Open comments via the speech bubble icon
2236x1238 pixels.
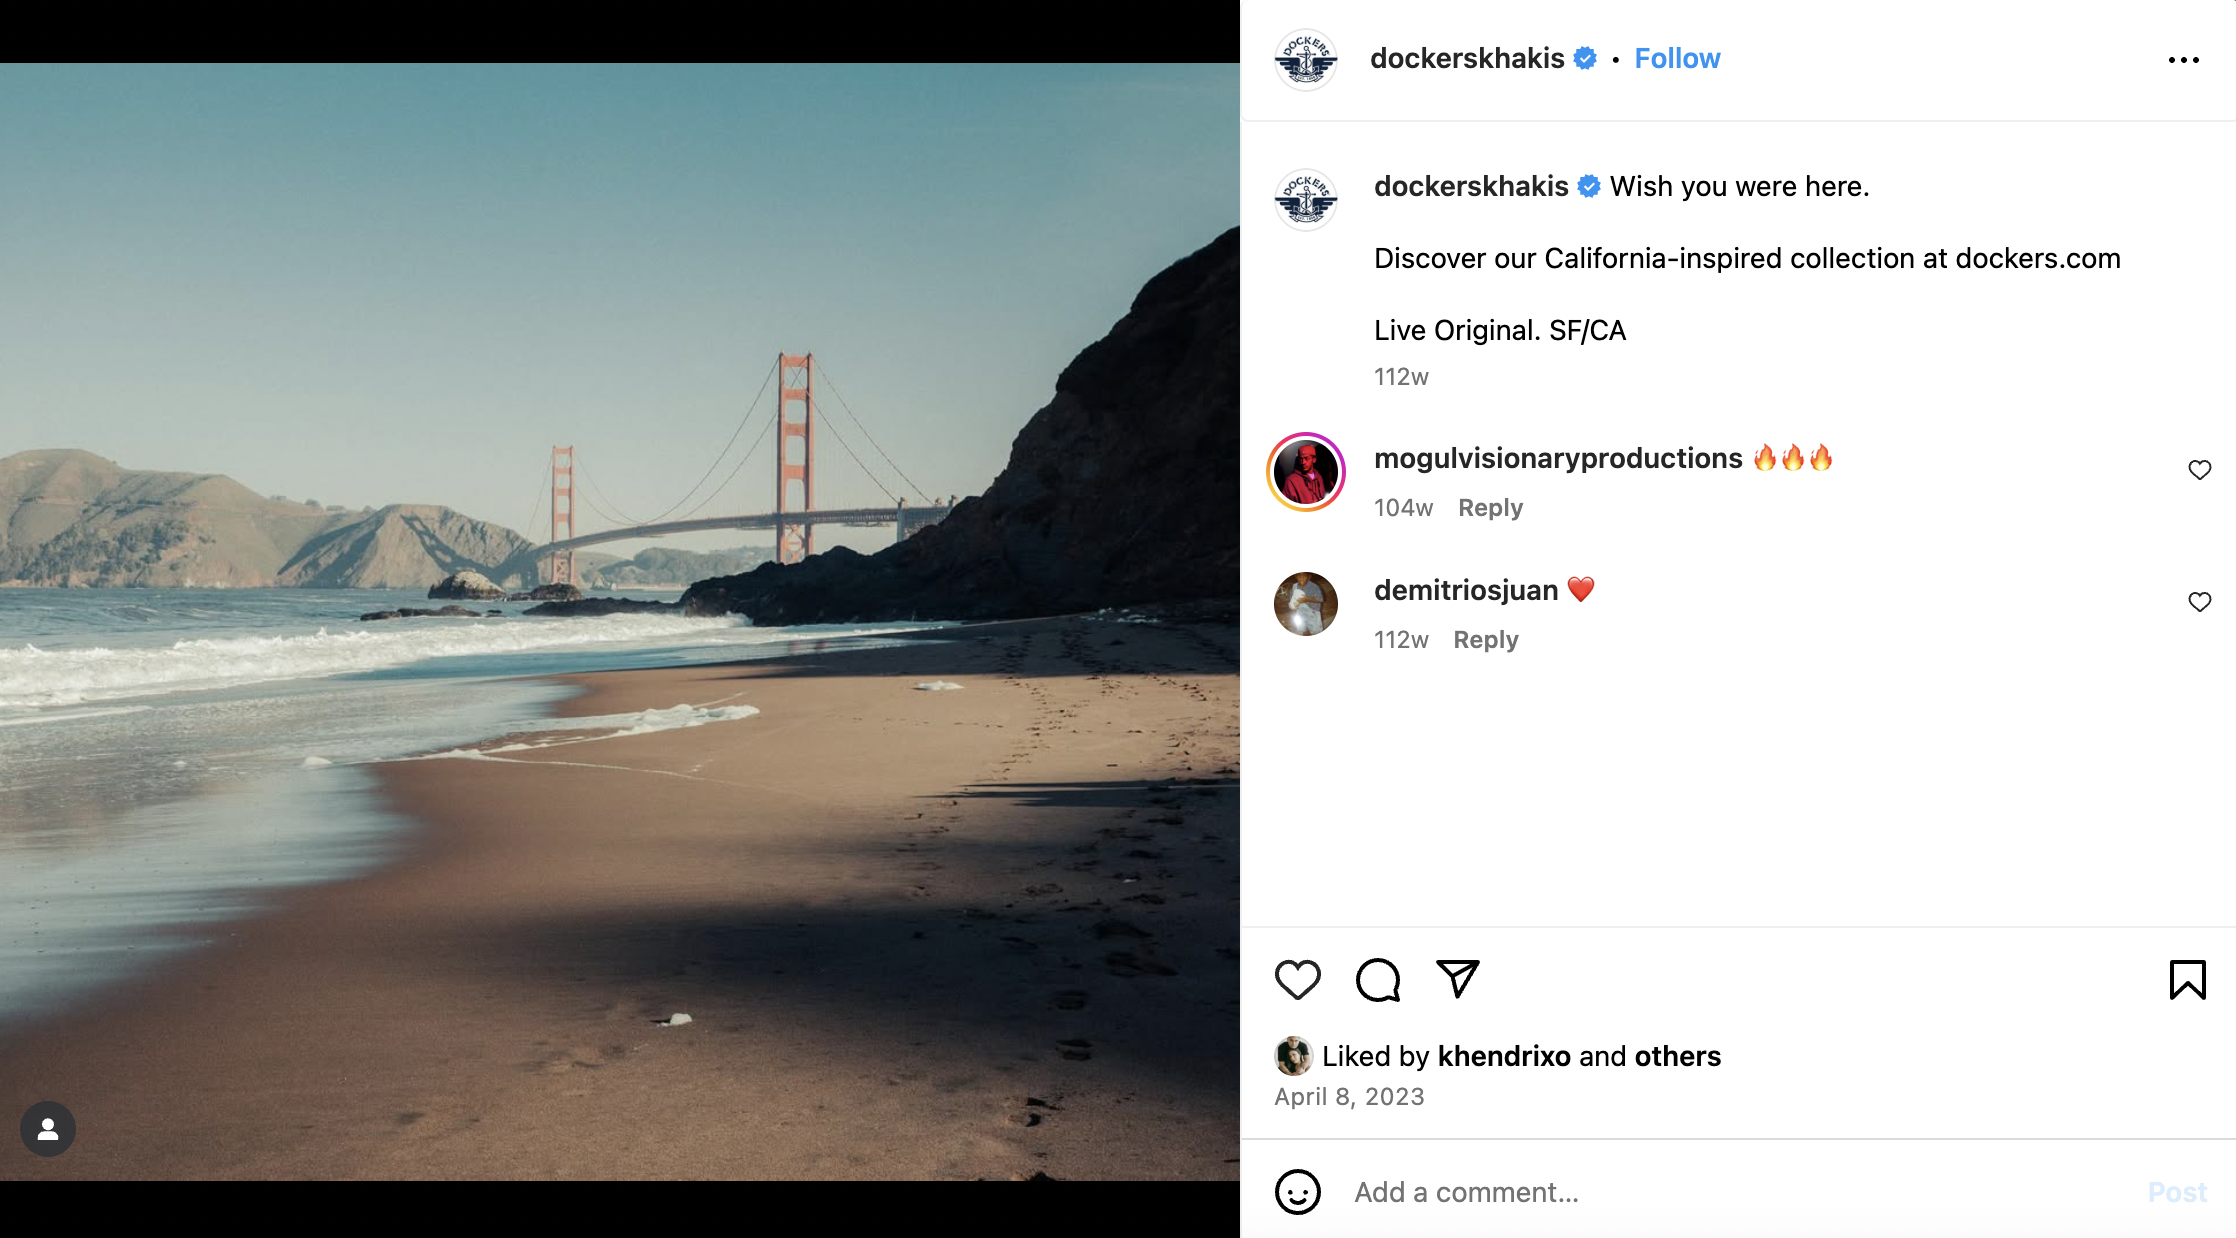(x=1377, y=980)
